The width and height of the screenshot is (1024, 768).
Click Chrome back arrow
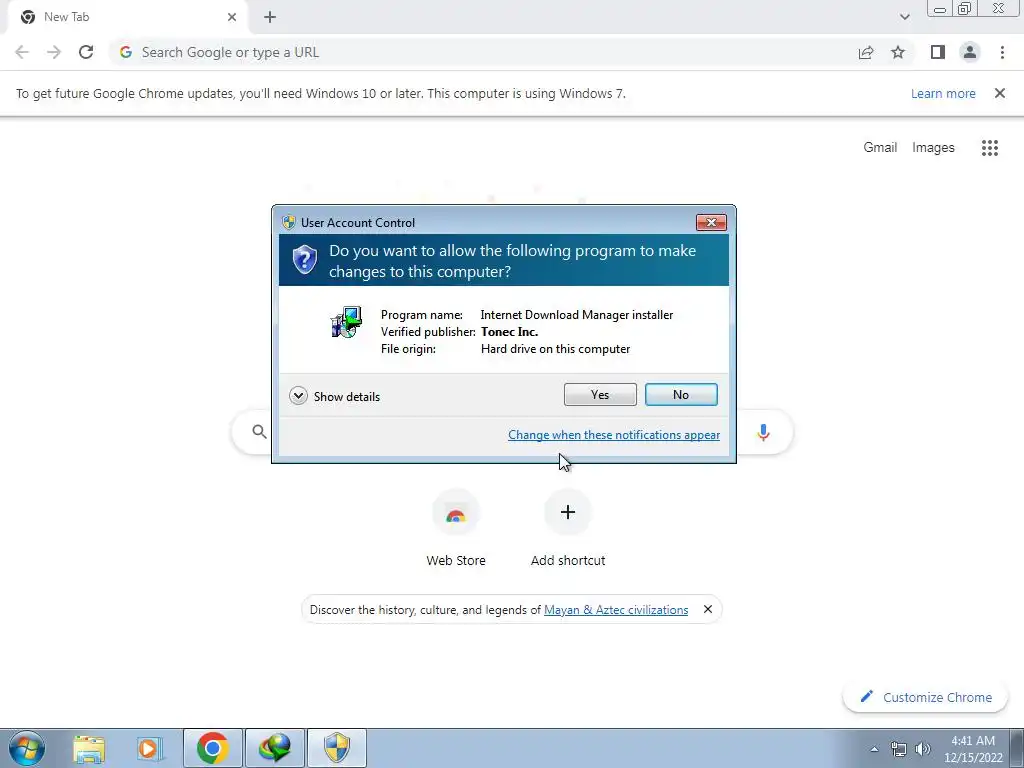tap(22, 52)
